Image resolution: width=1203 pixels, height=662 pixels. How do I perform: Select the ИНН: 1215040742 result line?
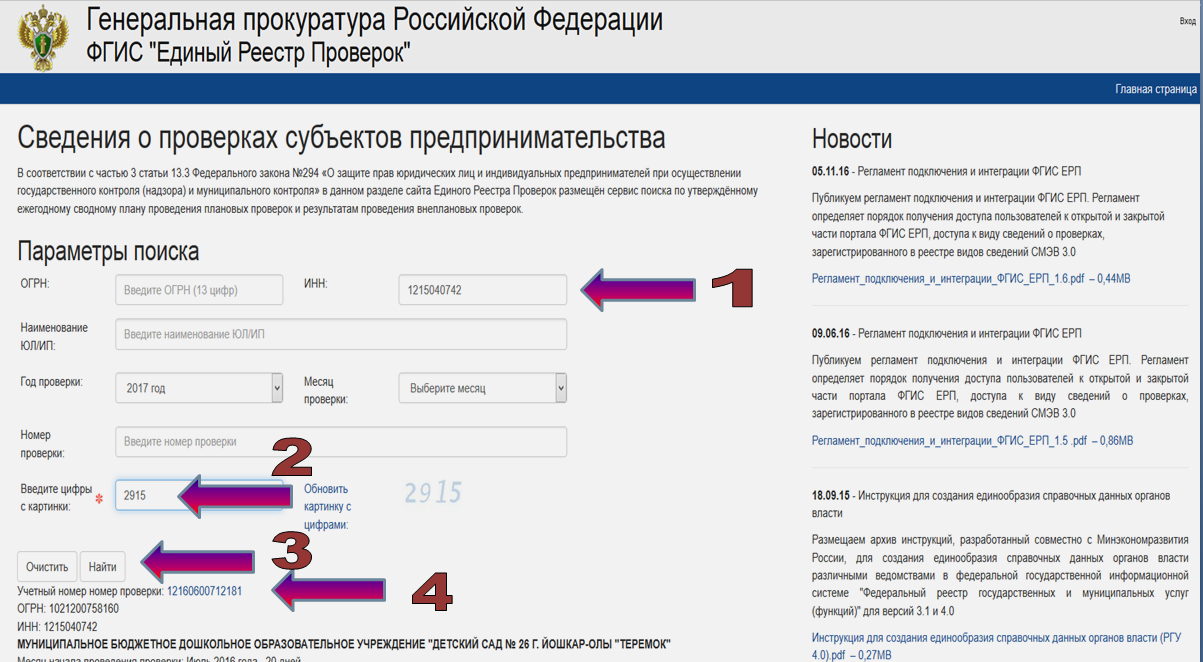57,626
